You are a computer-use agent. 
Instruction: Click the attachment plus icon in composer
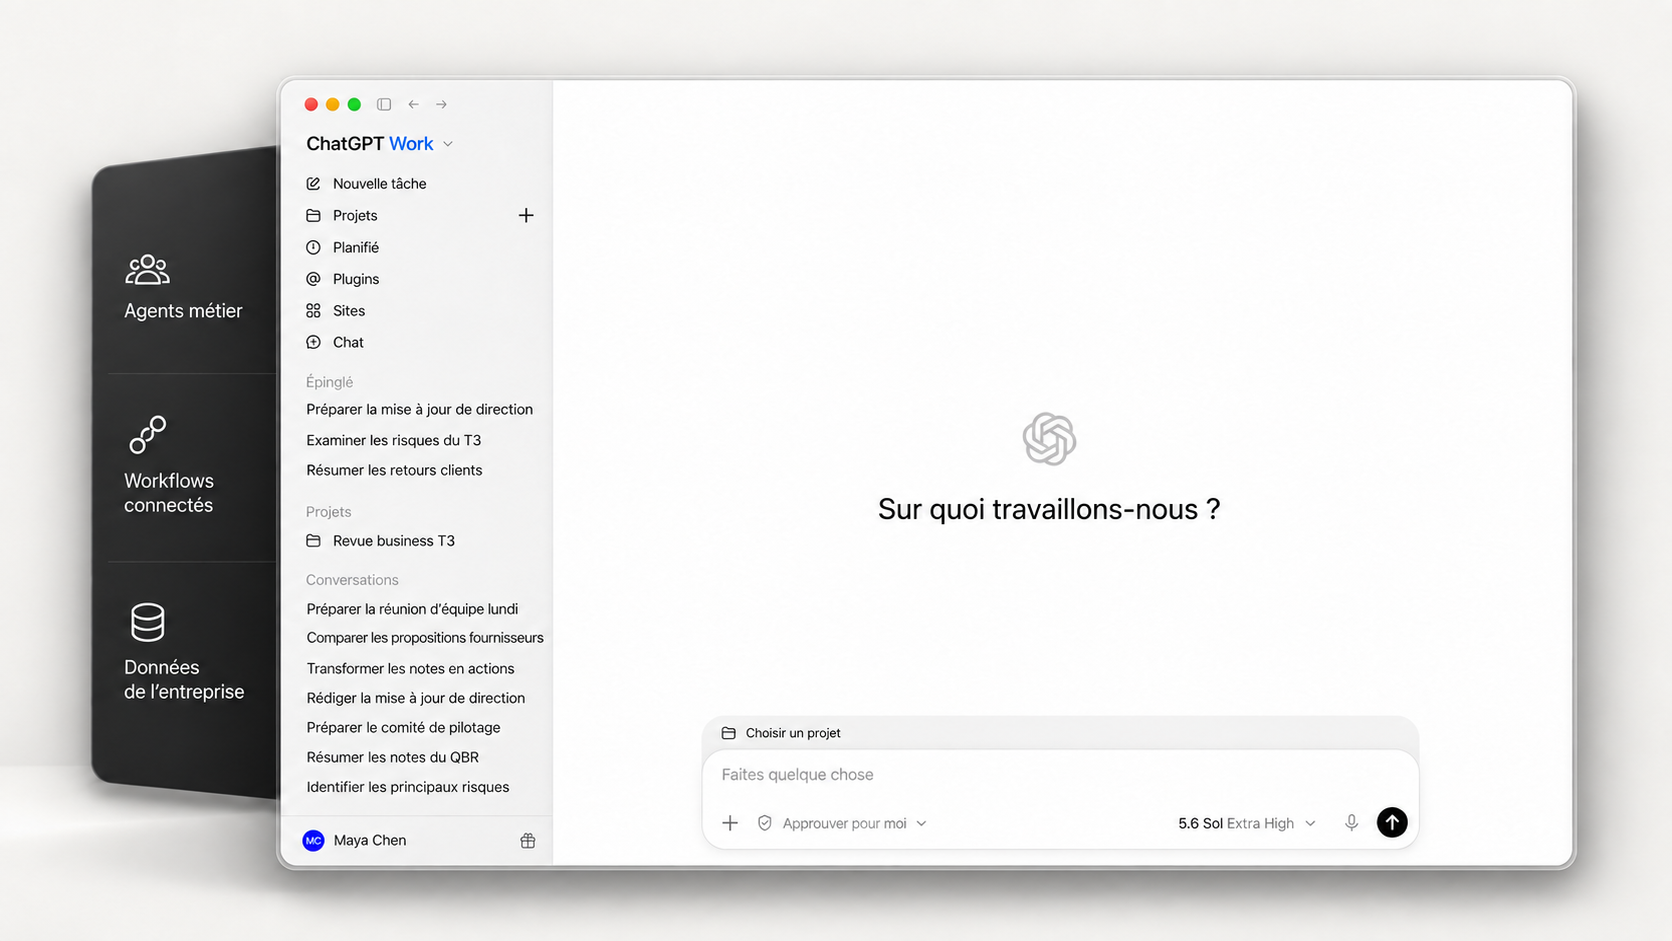coord(730,823)
